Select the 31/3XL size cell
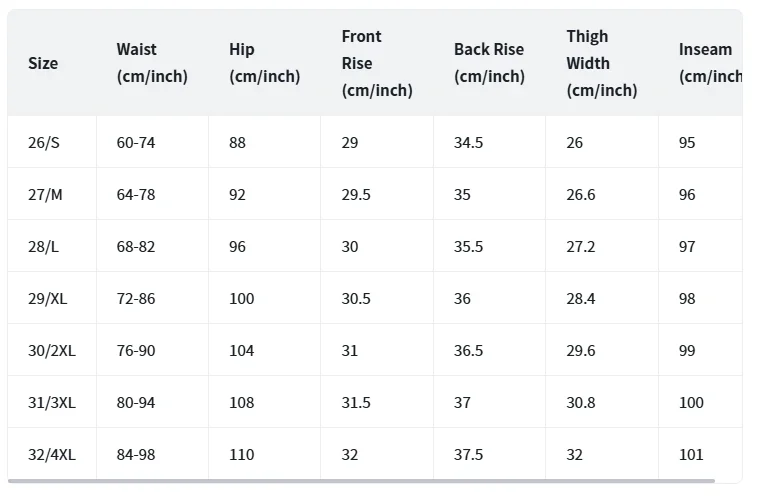 click(52, 402)
